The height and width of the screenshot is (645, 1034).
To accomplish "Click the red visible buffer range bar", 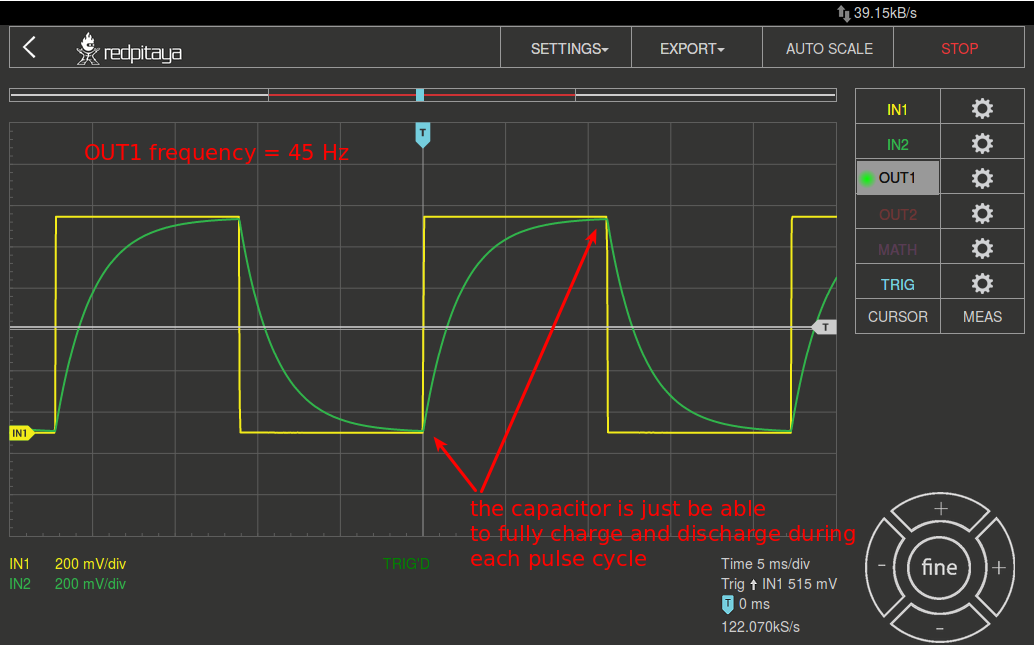I will pos(421,95).
